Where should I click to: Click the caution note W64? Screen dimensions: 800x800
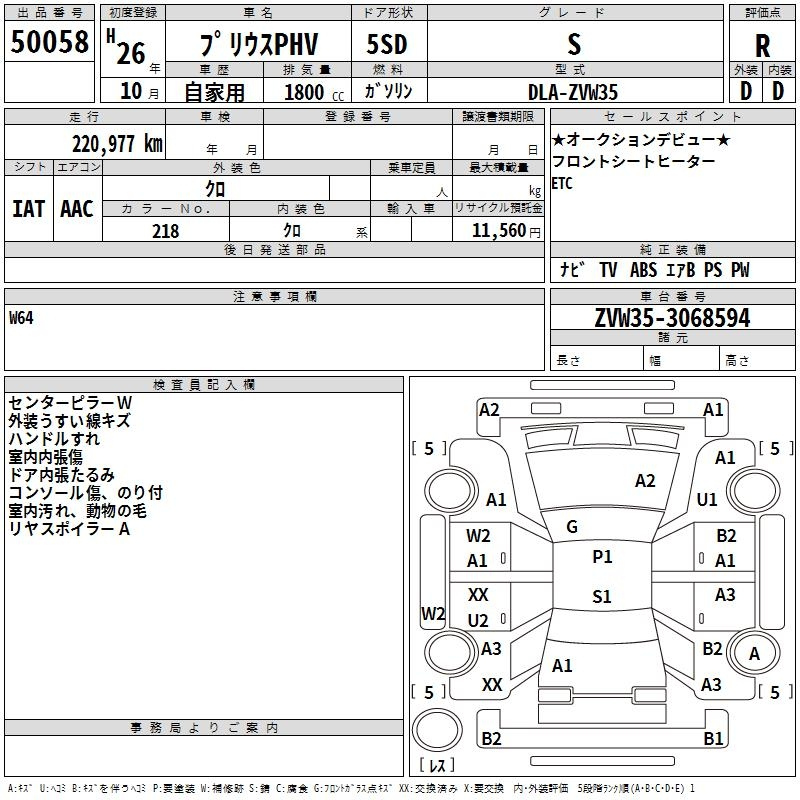coord(21,318)
